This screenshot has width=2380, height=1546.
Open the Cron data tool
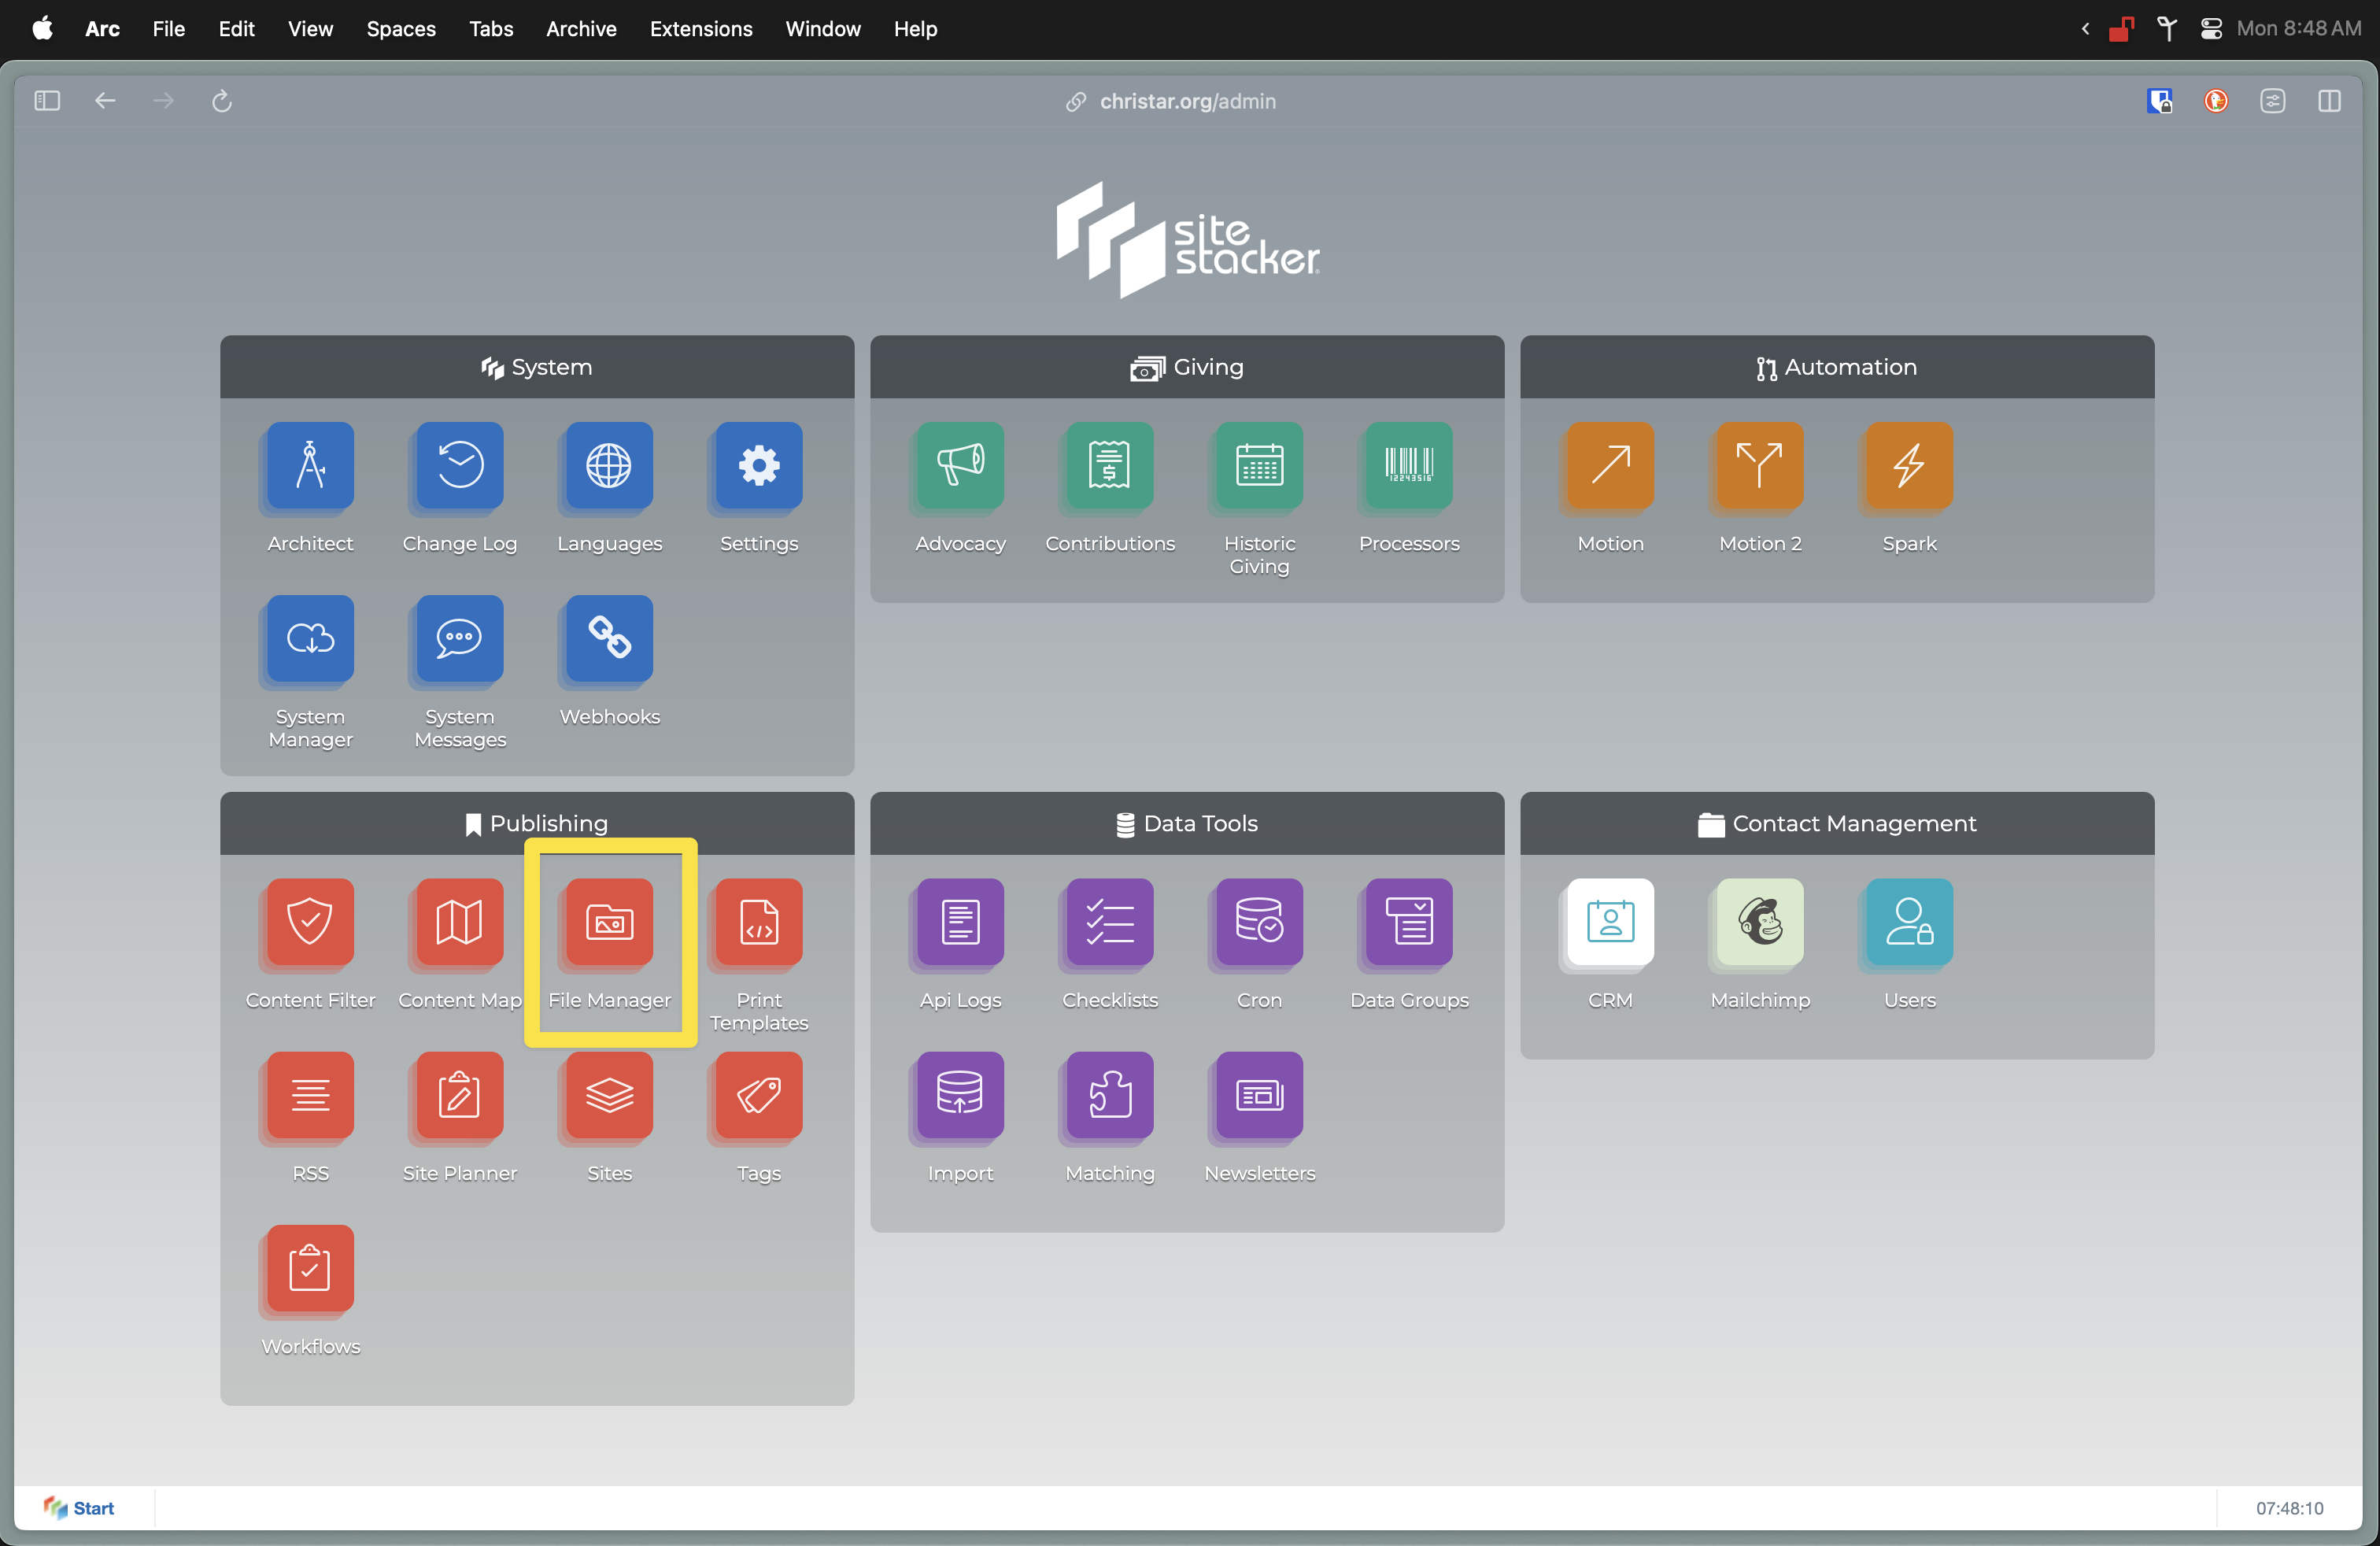1259,922
